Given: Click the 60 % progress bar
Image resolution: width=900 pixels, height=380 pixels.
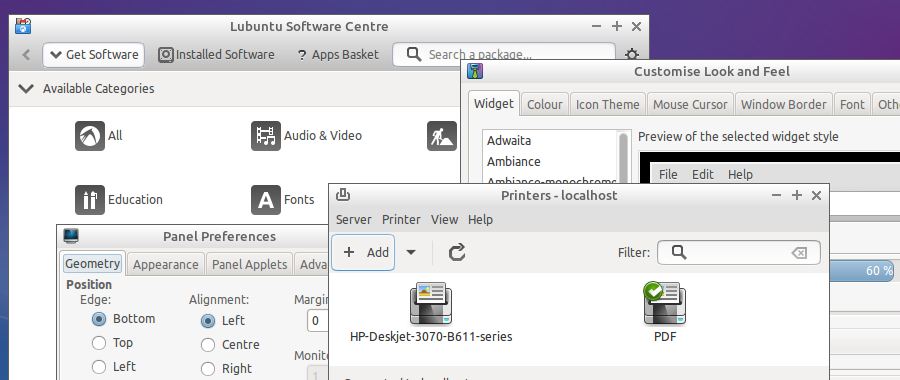Looking at the screenshot, I should click(x=864, y=270).
